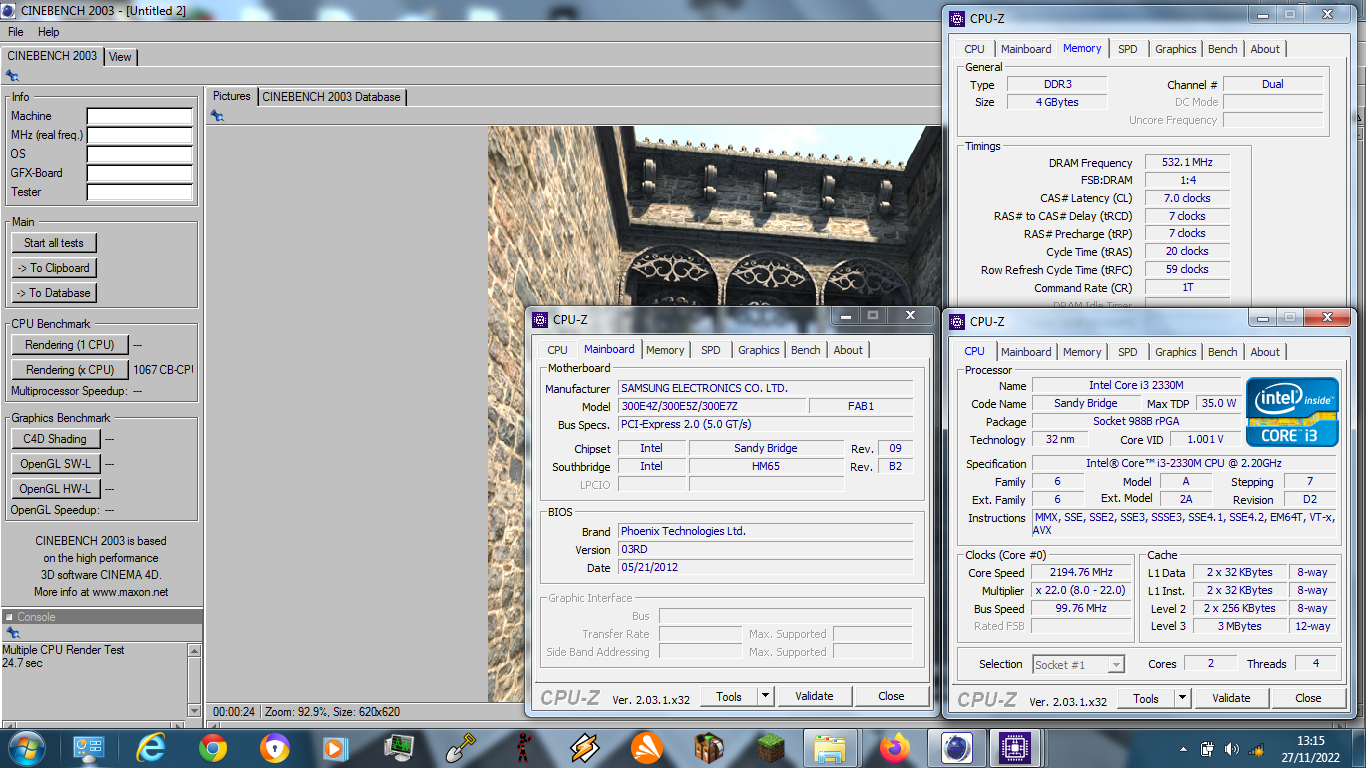Open the red and black figure taskbar icon
Screen dimensions: 1366x768
point(522,748)
